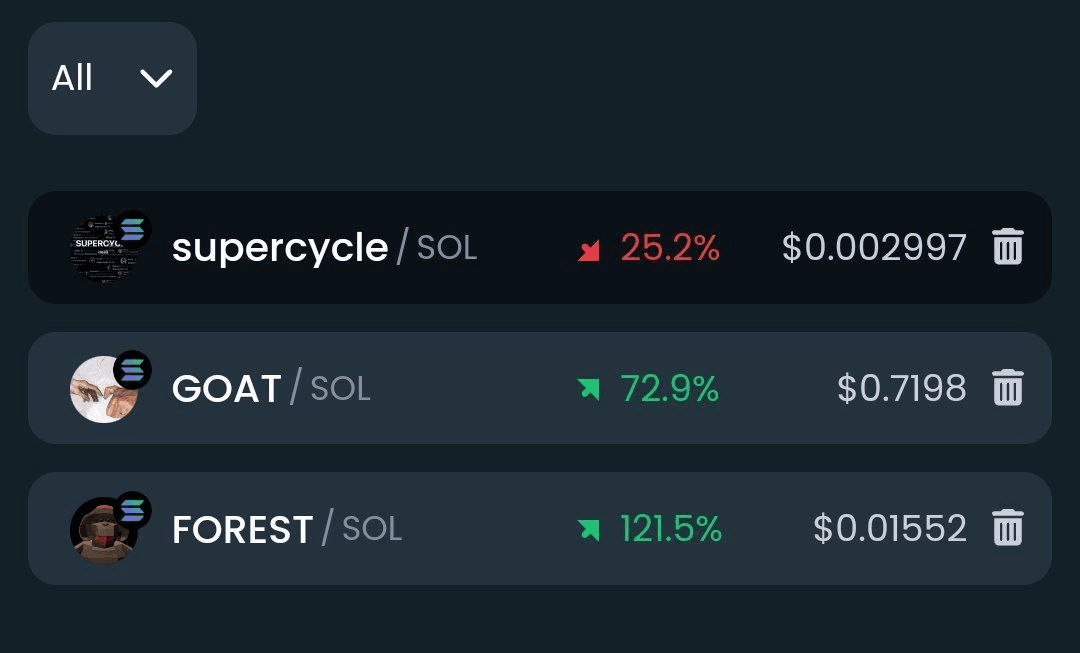Click the supercycle token logo

click(x=104, y=249)
